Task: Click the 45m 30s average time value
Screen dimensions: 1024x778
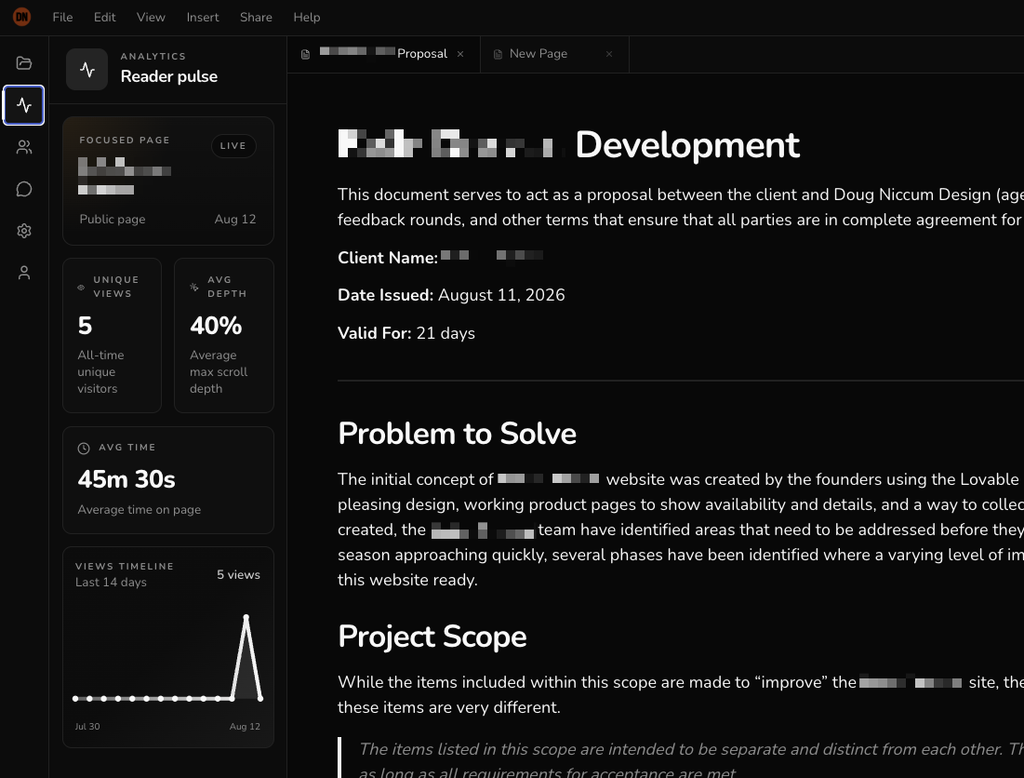Action: pyautogui.click(x=127, y=479)
